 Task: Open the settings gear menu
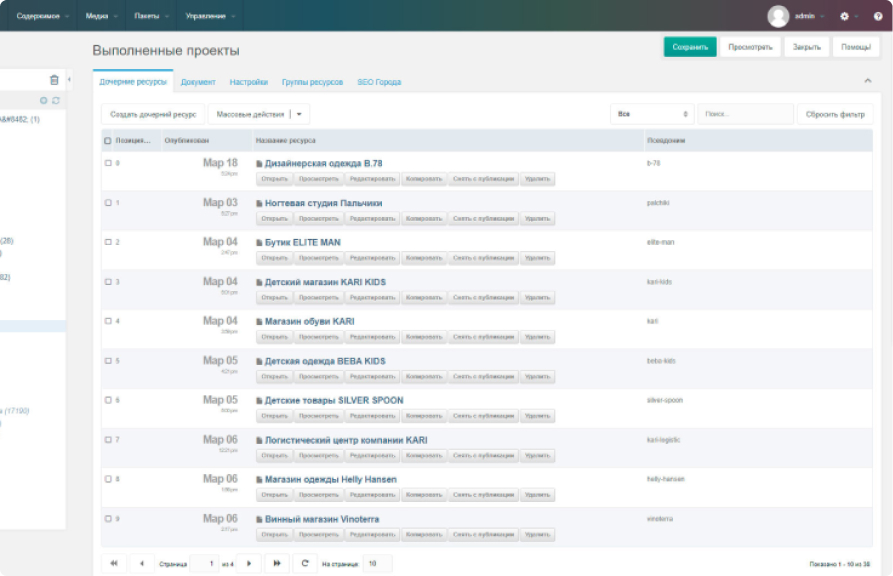(845, 16)
